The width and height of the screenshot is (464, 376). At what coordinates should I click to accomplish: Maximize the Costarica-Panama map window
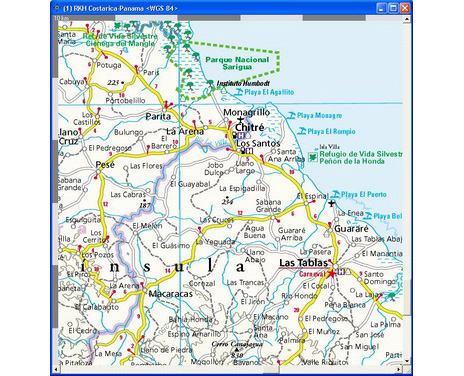tap(394, 8)
